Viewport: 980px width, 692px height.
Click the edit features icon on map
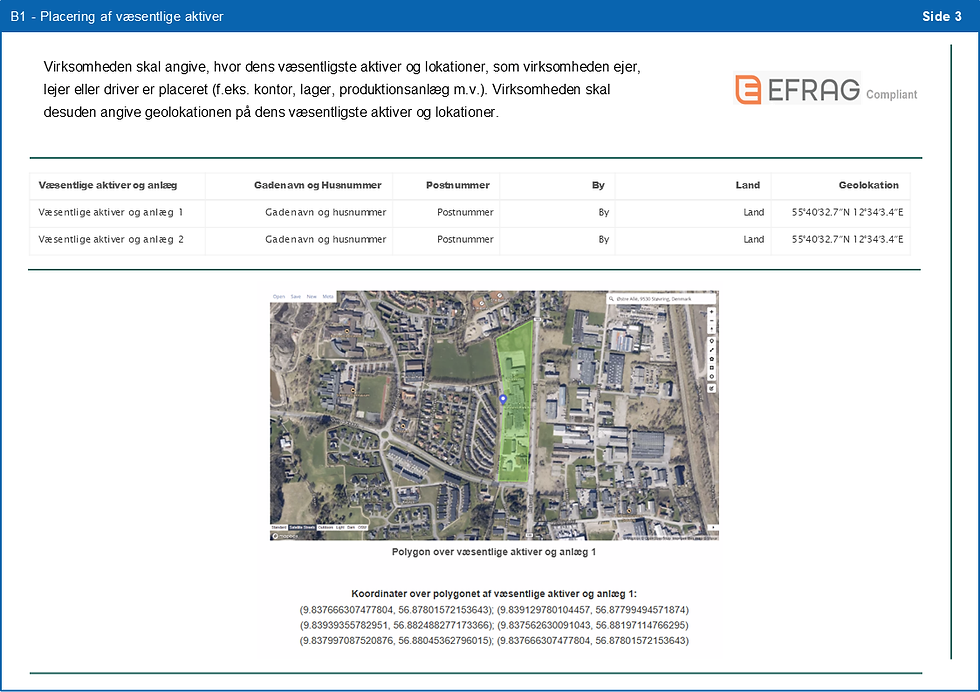click(711, 388)
